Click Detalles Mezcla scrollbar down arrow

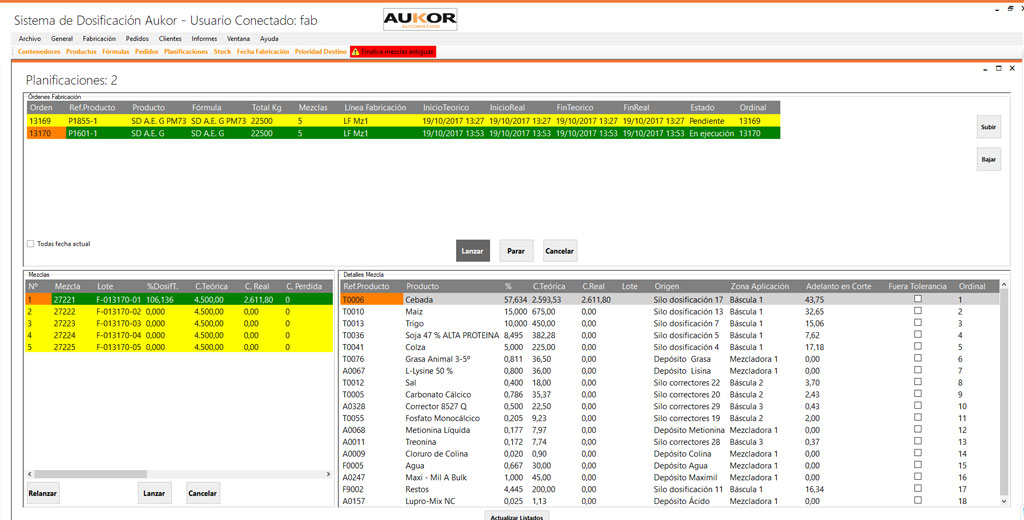click(1004, 500)
